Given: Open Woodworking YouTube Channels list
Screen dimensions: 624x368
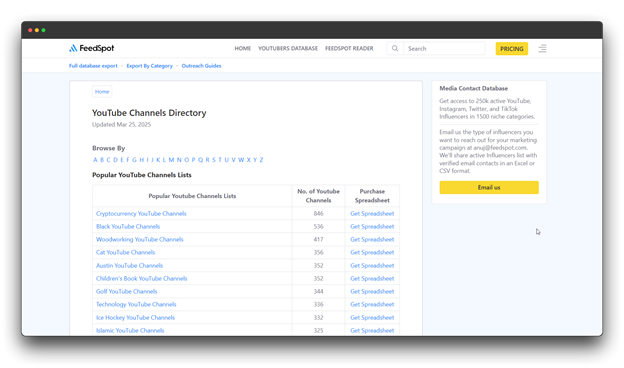Looking at the screenshot, I should [x=139, y=239].
